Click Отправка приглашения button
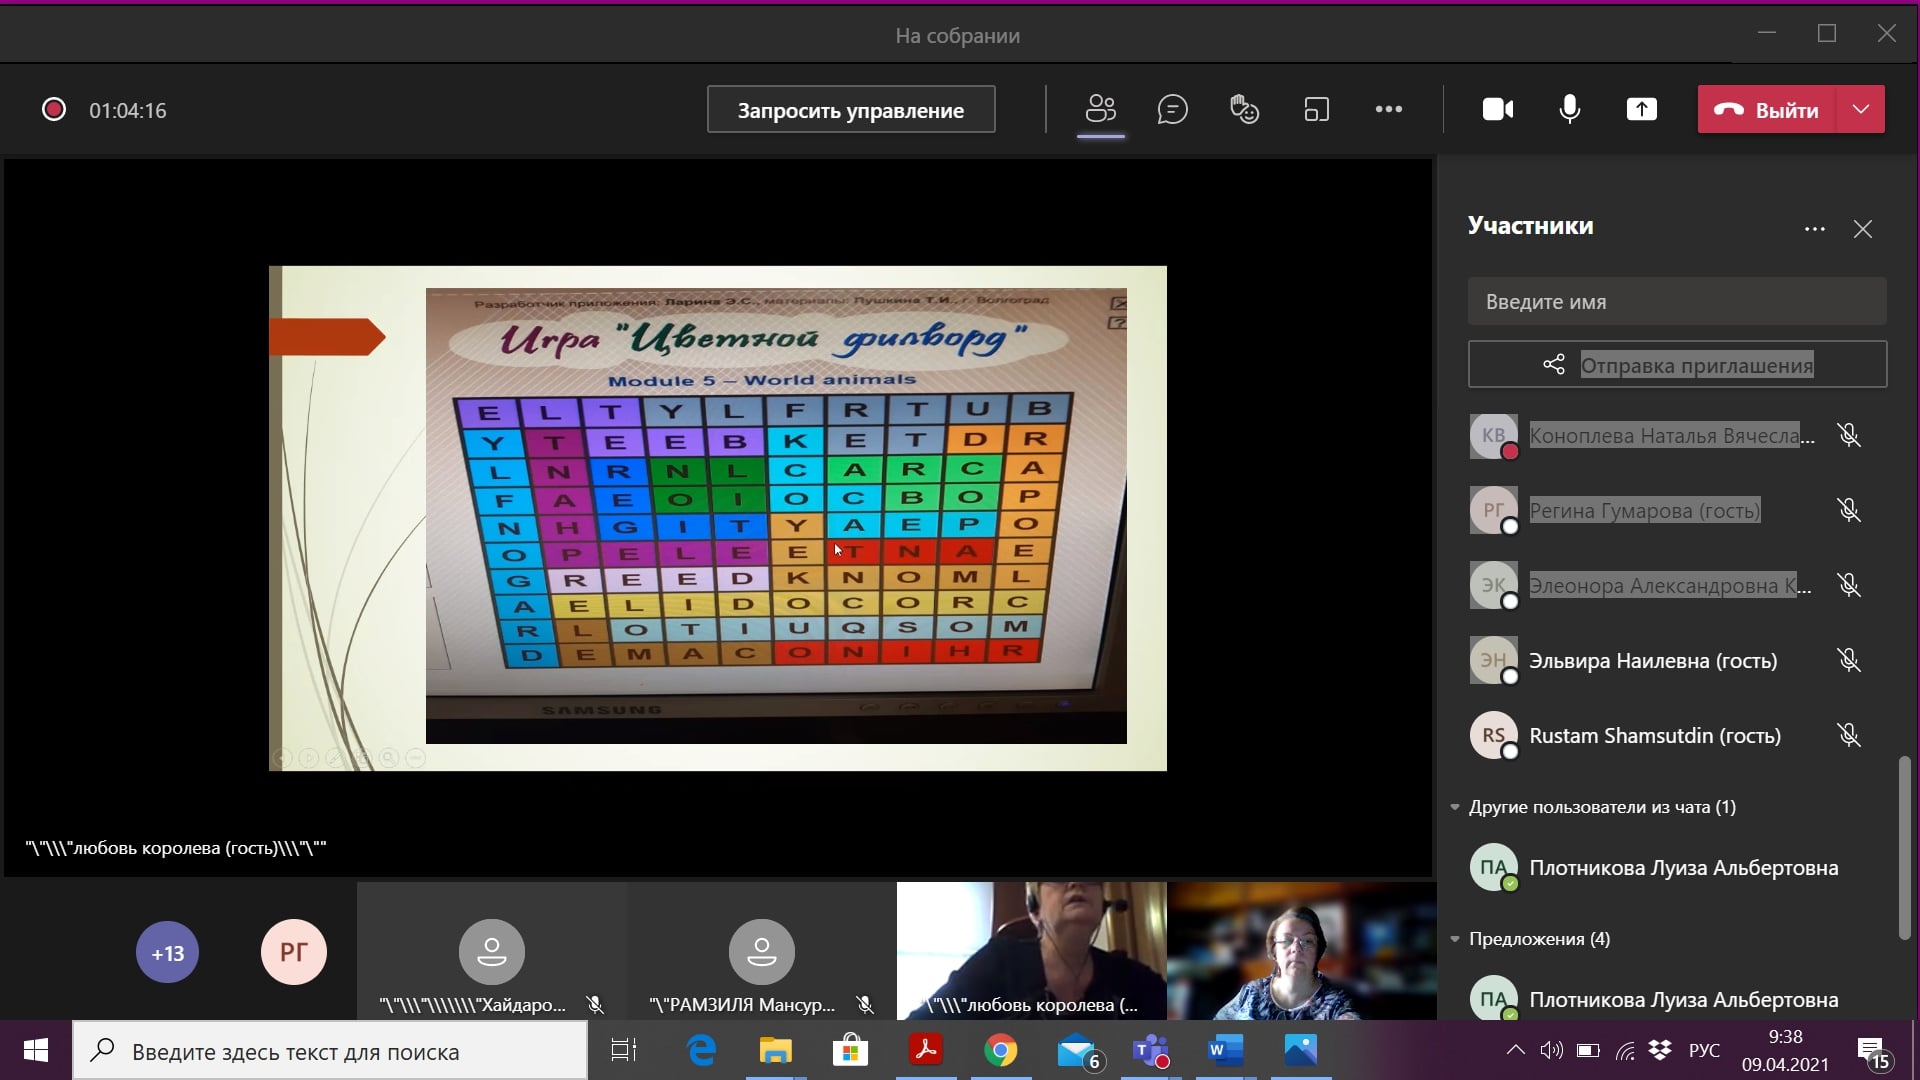 [x=1677, y=365]
